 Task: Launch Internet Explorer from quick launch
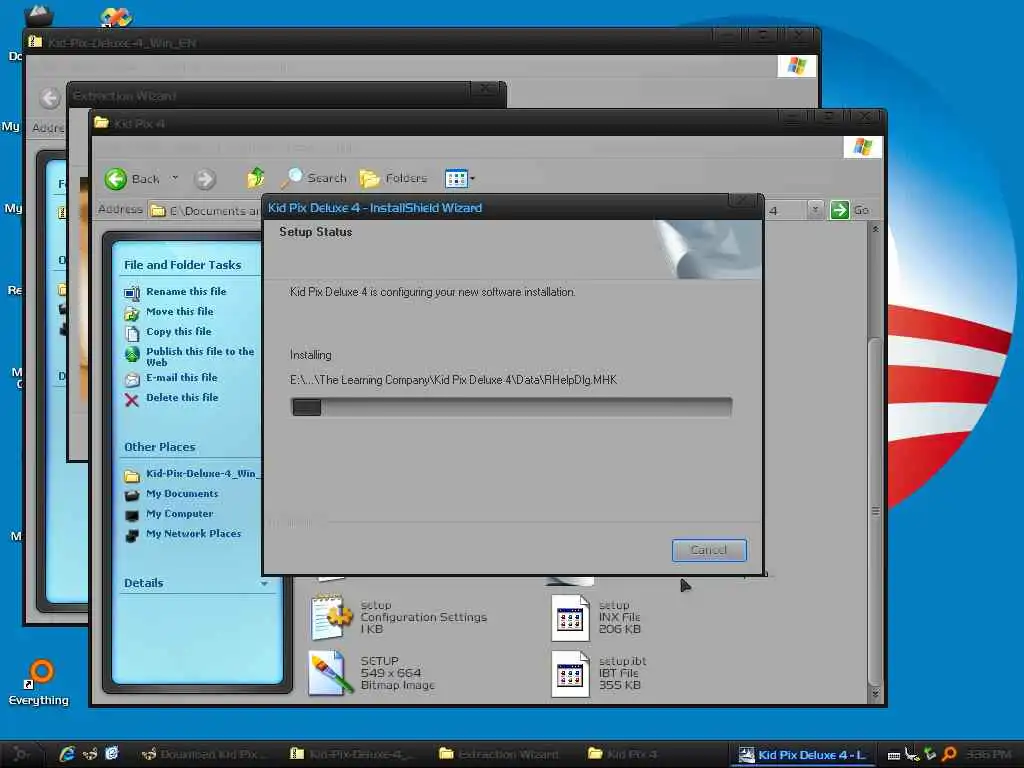(67, 754)
